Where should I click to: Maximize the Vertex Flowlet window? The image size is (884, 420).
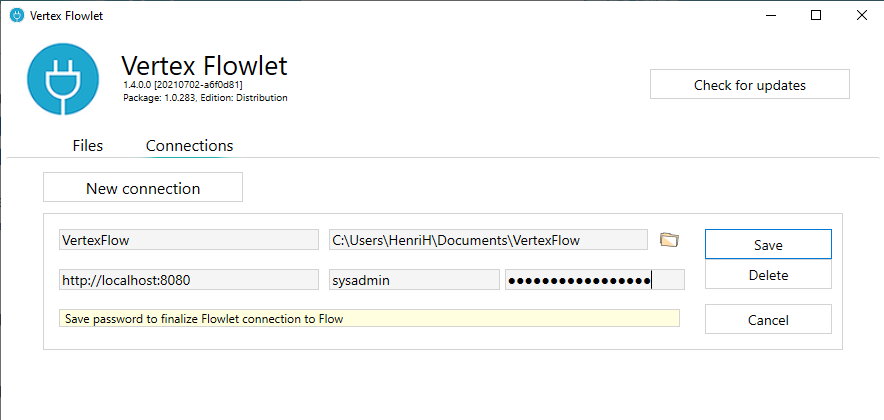[x=816, y=16]
